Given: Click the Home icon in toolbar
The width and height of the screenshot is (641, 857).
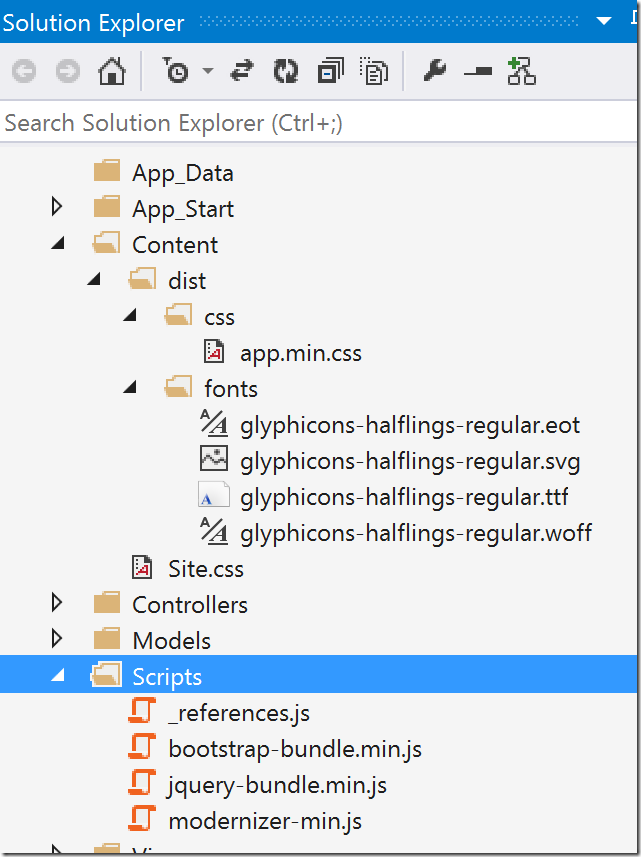Looking at the screenshot, I should [x=112, y=72].
